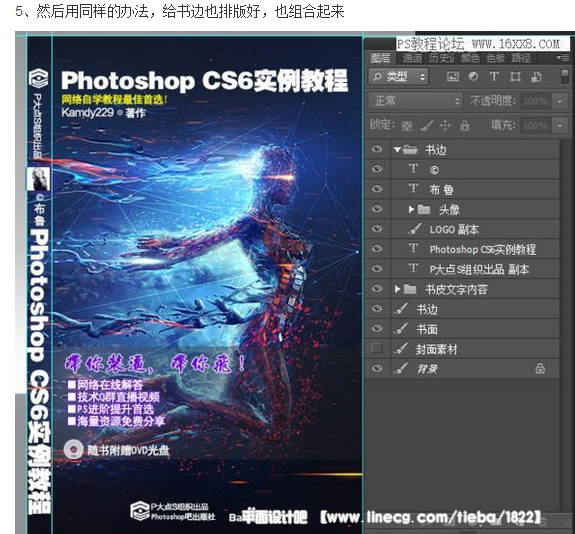Toggle the layer filter on/off switch

[x=565, y=76]
